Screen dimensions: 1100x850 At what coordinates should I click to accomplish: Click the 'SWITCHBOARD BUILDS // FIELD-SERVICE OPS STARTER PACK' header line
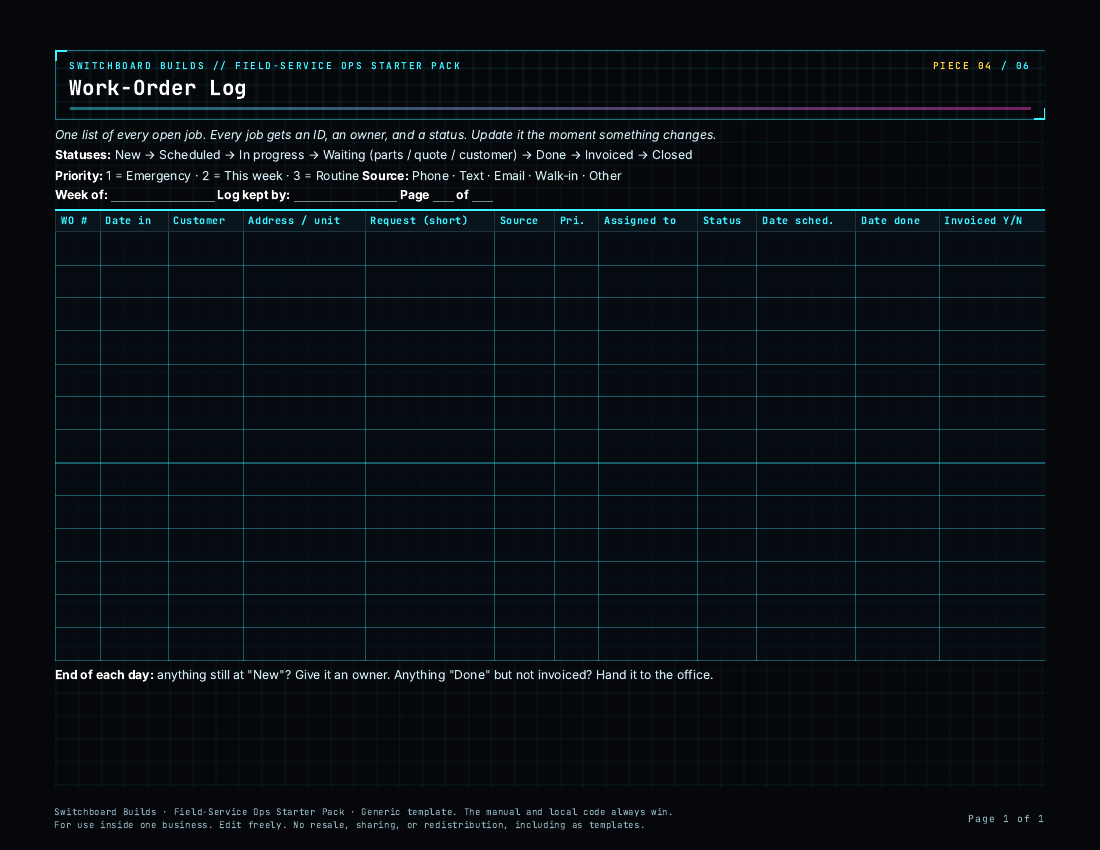point(264,66)
